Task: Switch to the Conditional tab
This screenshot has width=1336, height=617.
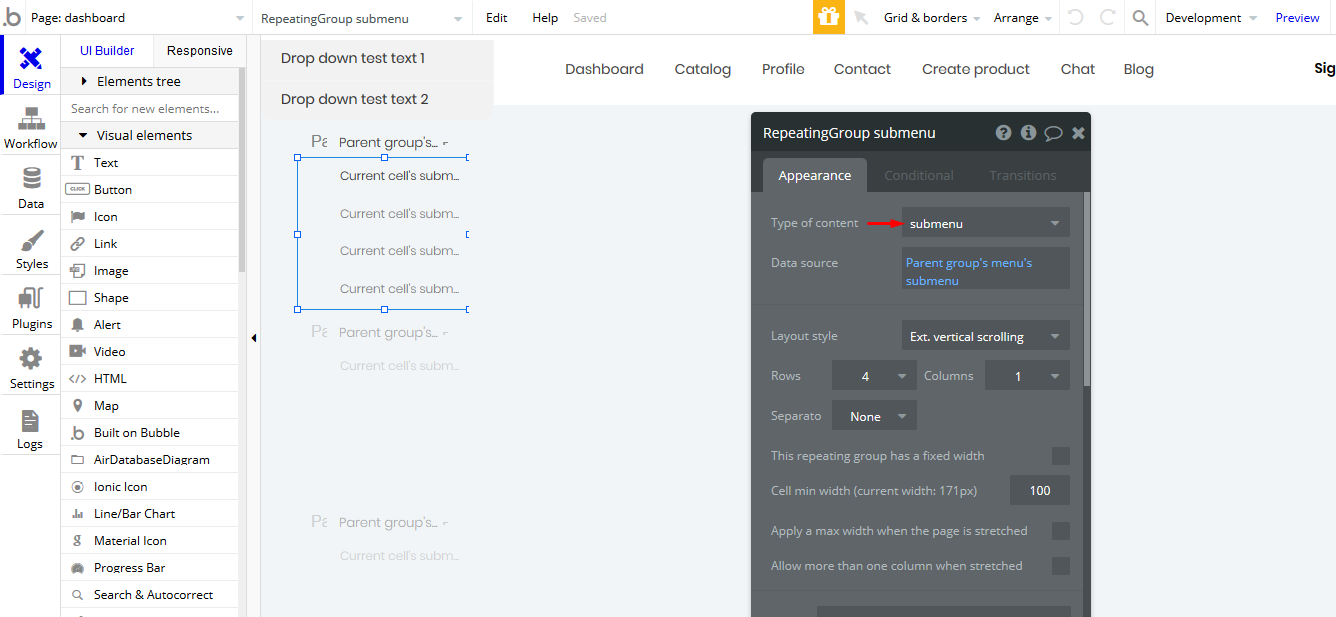Action: pyautogui.click(x=919, y=175)
